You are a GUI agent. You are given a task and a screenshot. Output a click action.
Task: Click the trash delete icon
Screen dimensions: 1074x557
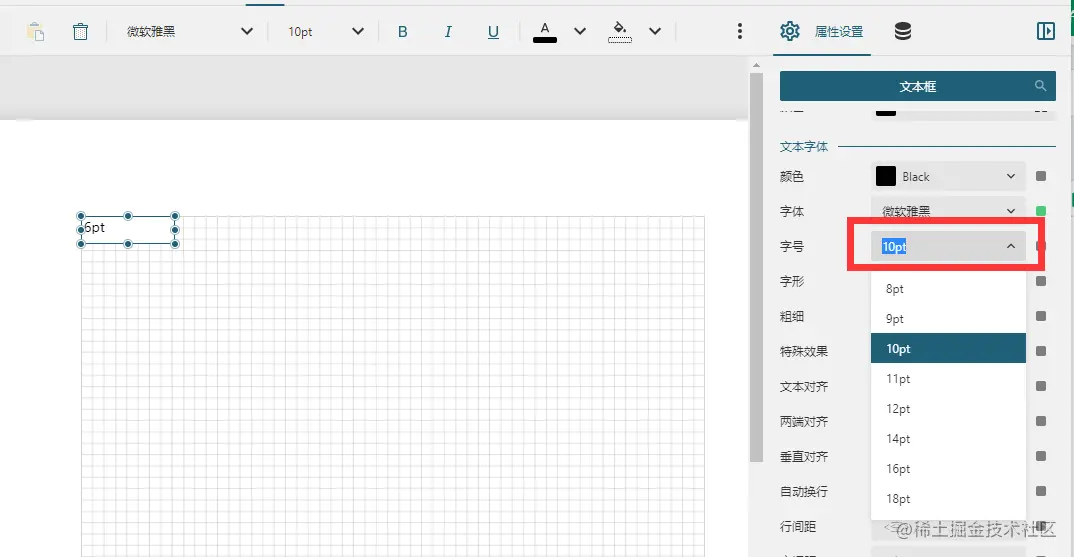click(x=80, y=32)
